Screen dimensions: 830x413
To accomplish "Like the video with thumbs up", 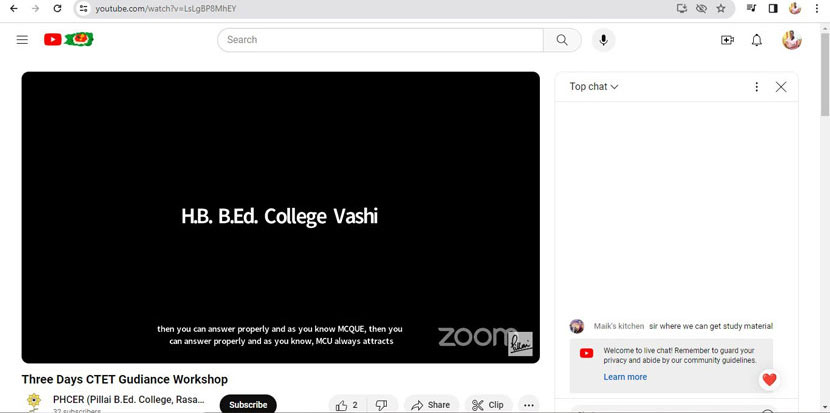I will point(347,405).
